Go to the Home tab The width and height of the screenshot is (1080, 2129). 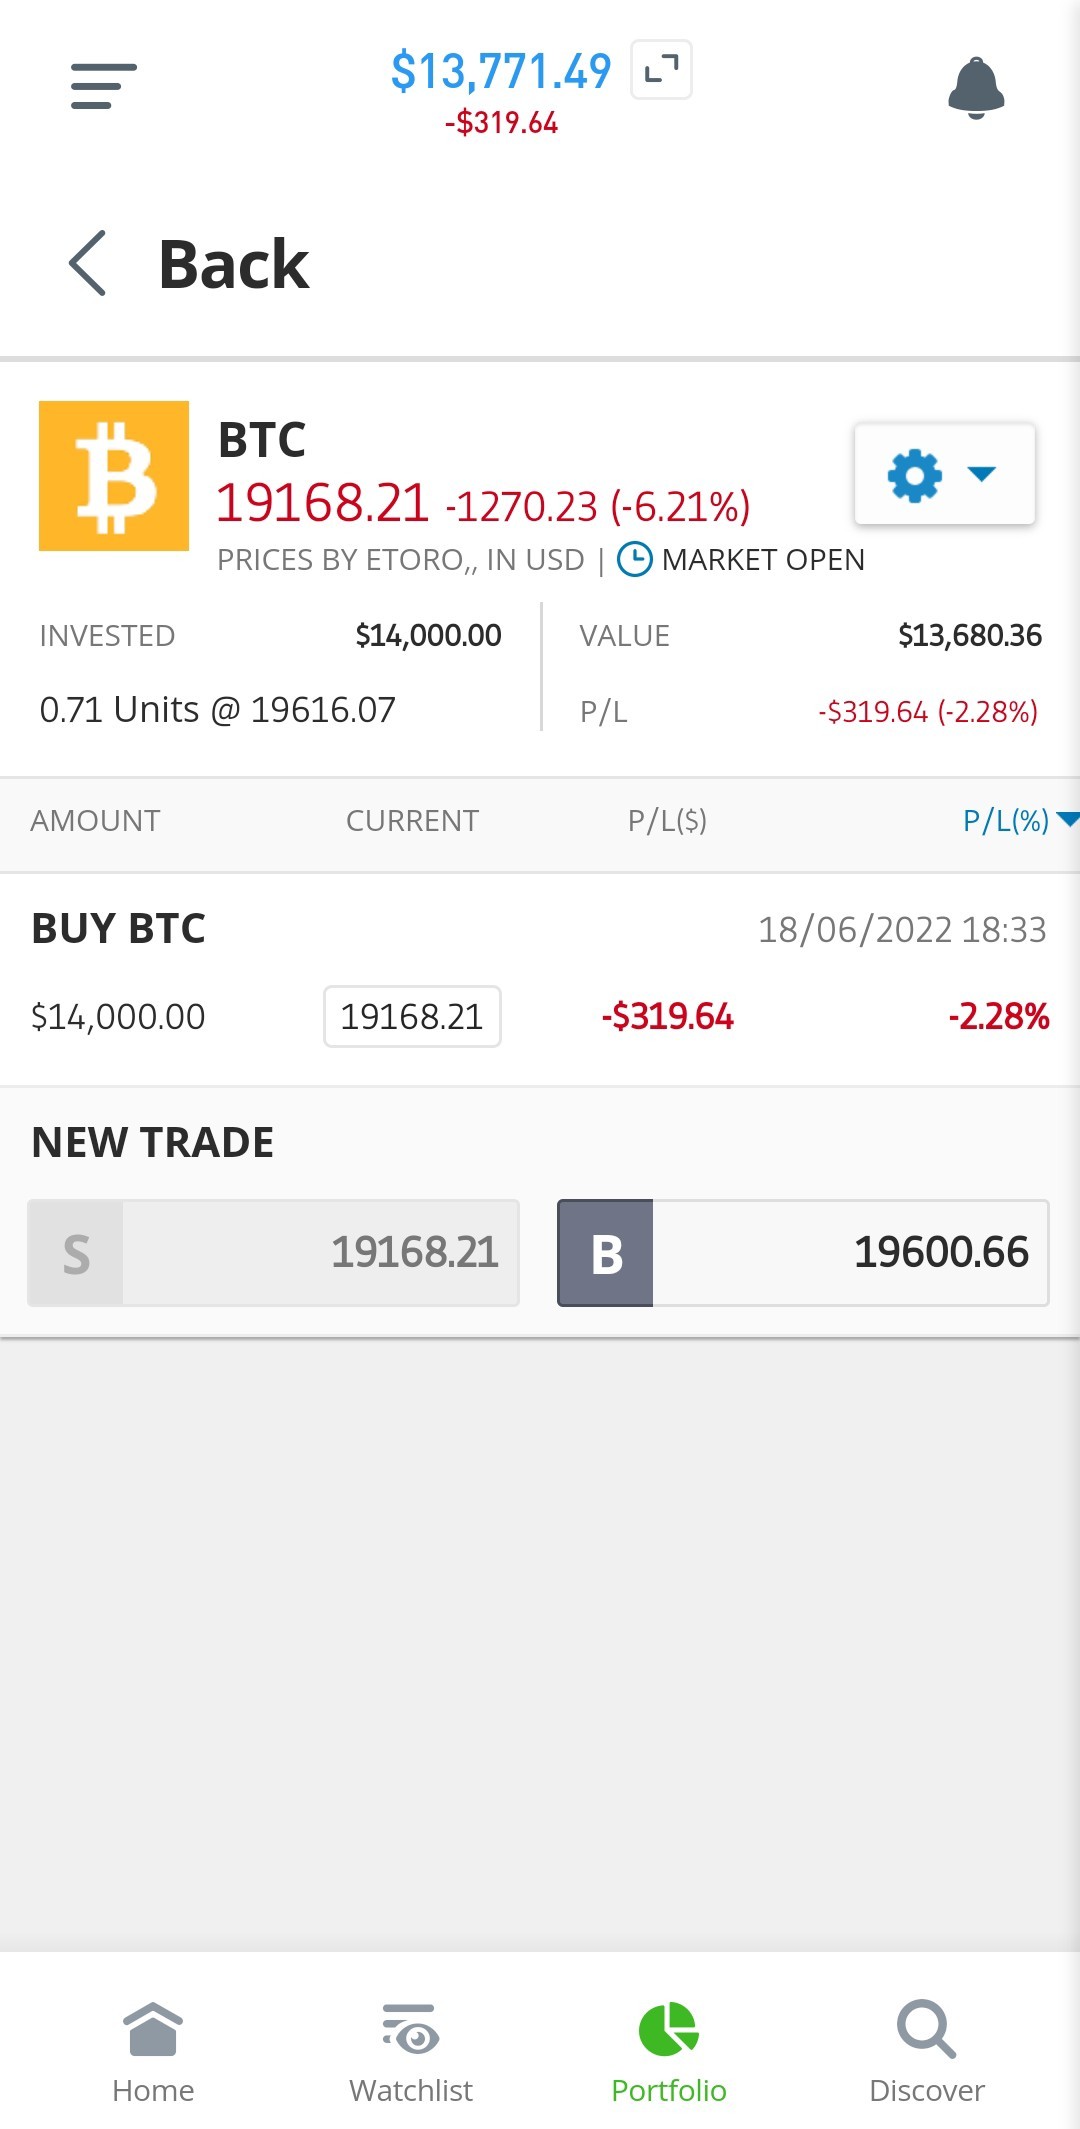(x=153, y=2053)
